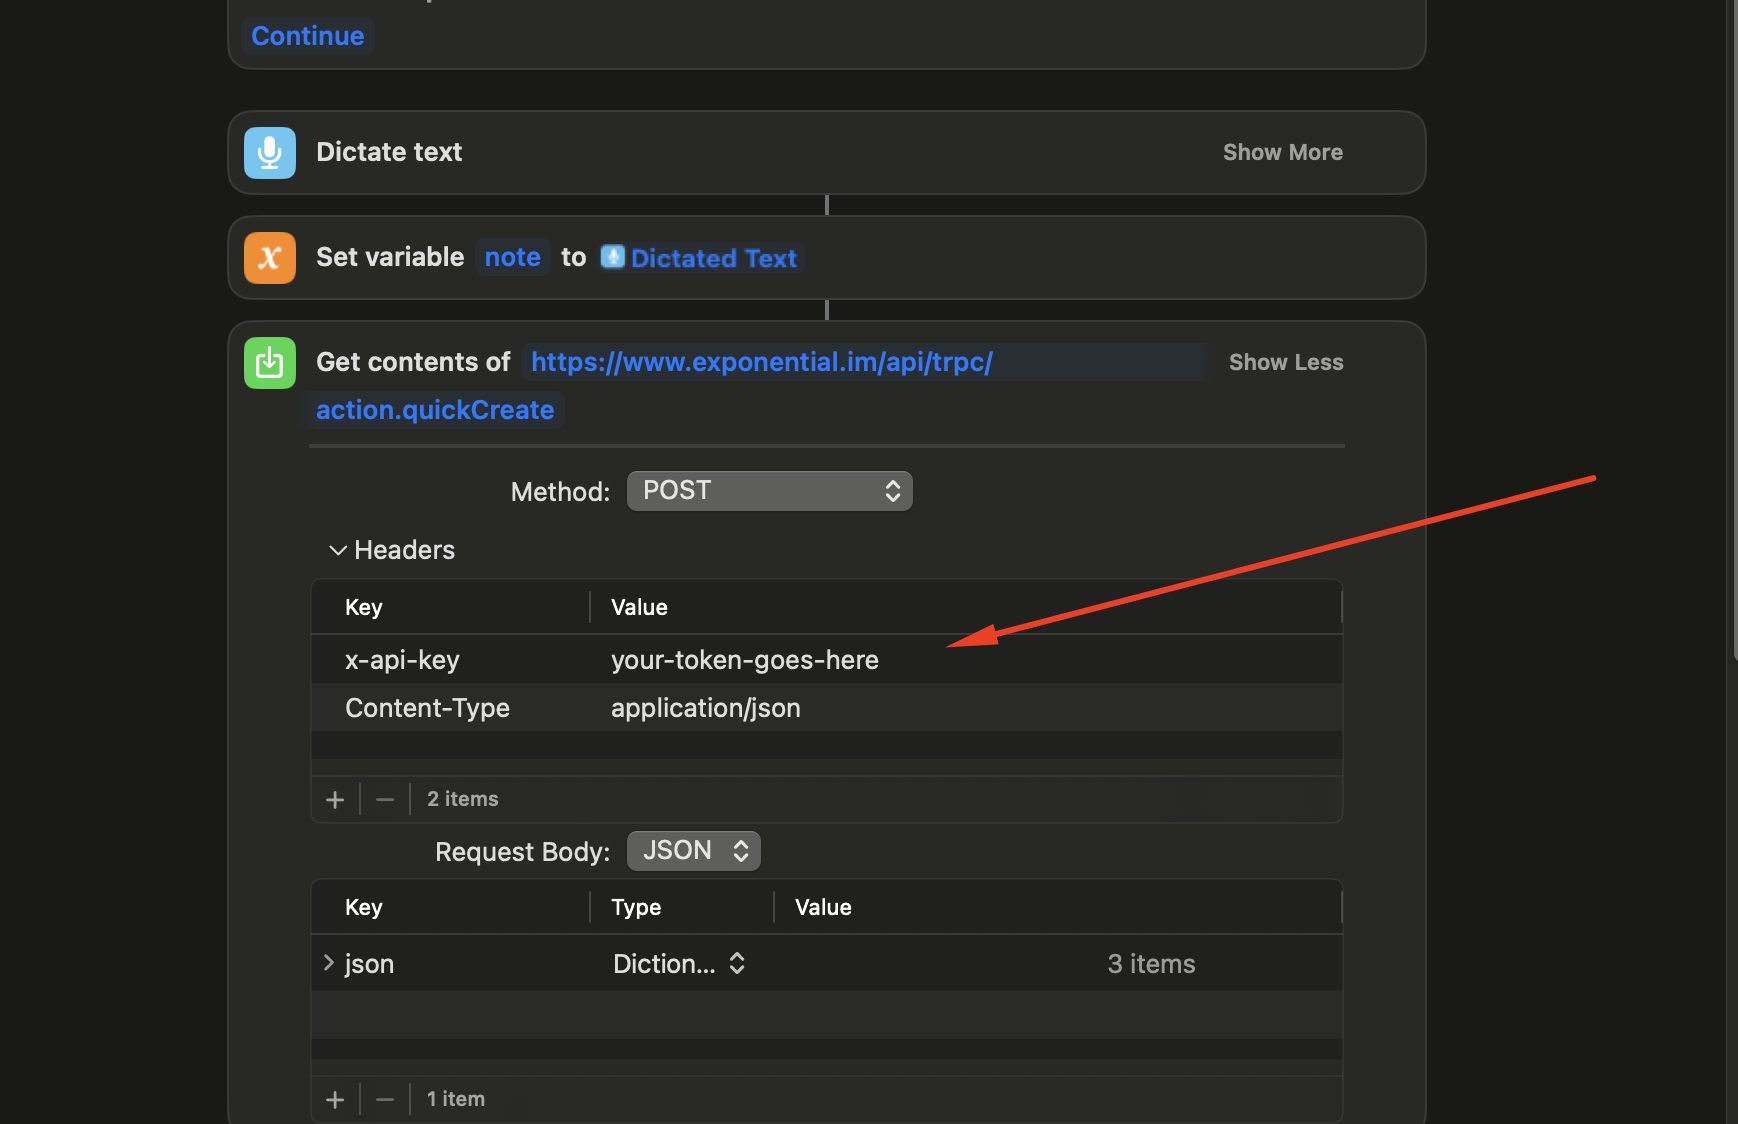
Task: Click the green Get contents action icon
Action: (x=270, y=363)
